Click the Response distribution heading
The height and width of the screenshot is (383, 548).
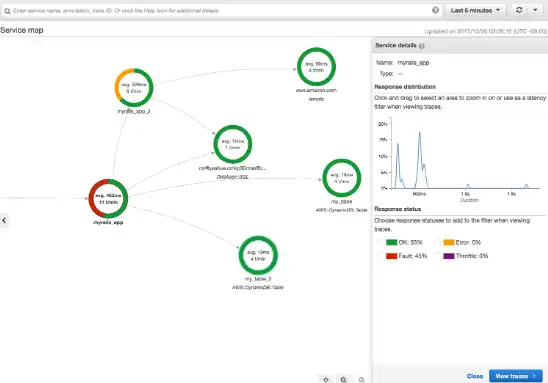coord(405,87)
